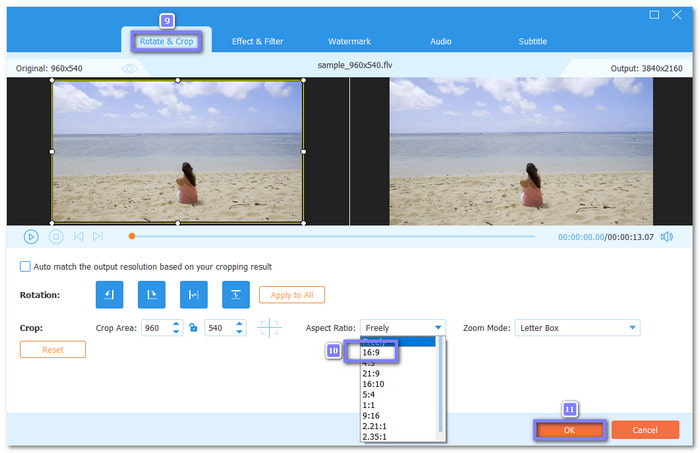The width and height of the screenshot is (700, 453).
Task: Click the aspect ratio list scrollbar
Action: (x=441, y=385)
